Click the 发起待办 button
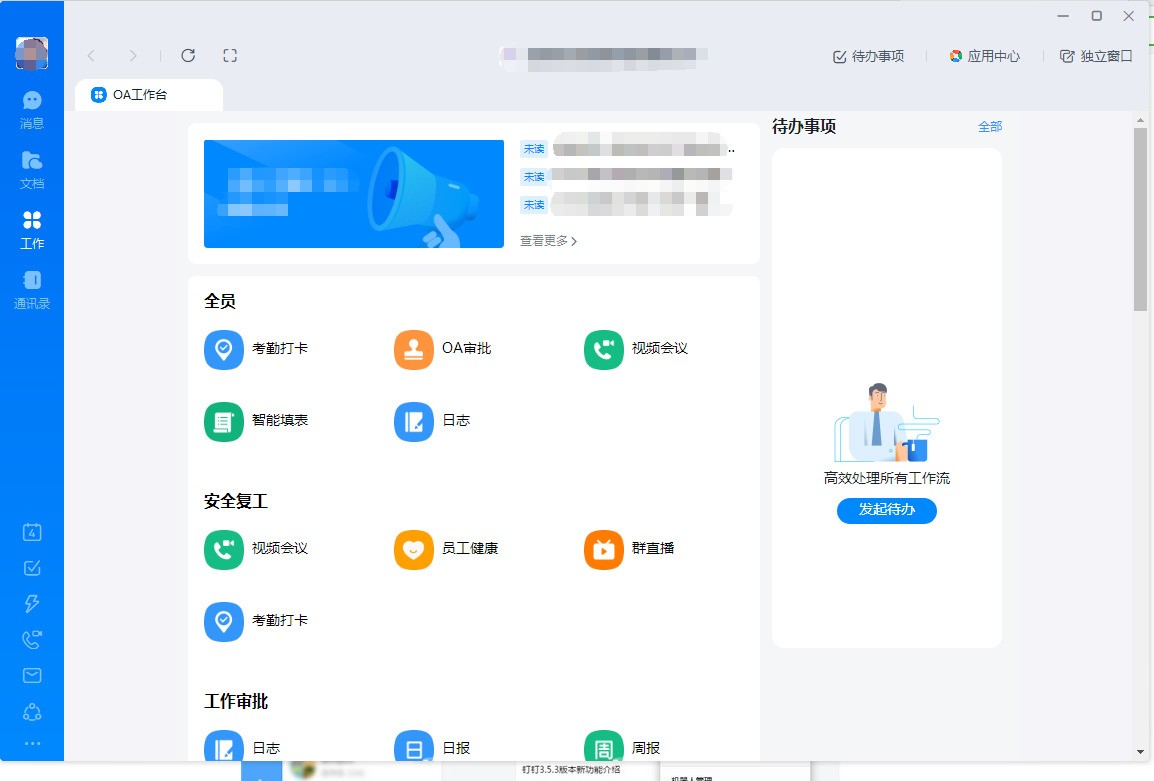The width and height of the screenshot is (1154, 781). pos(886,511)
